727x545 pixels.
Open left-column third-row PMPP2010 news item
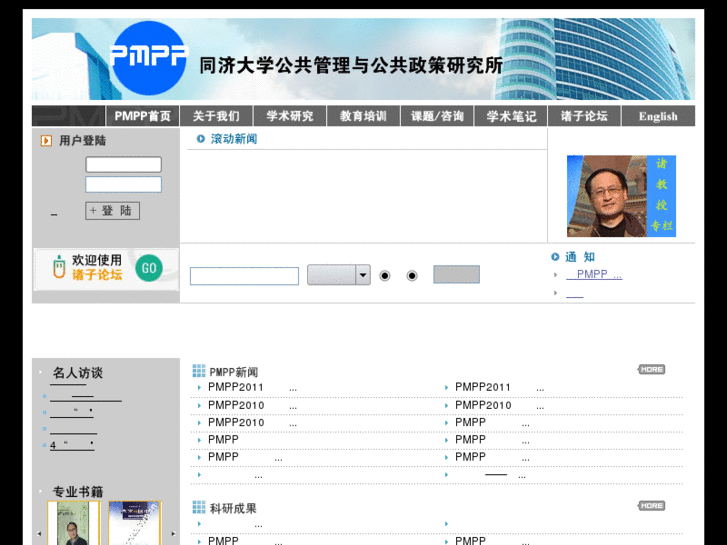click(x=252, y=423)
